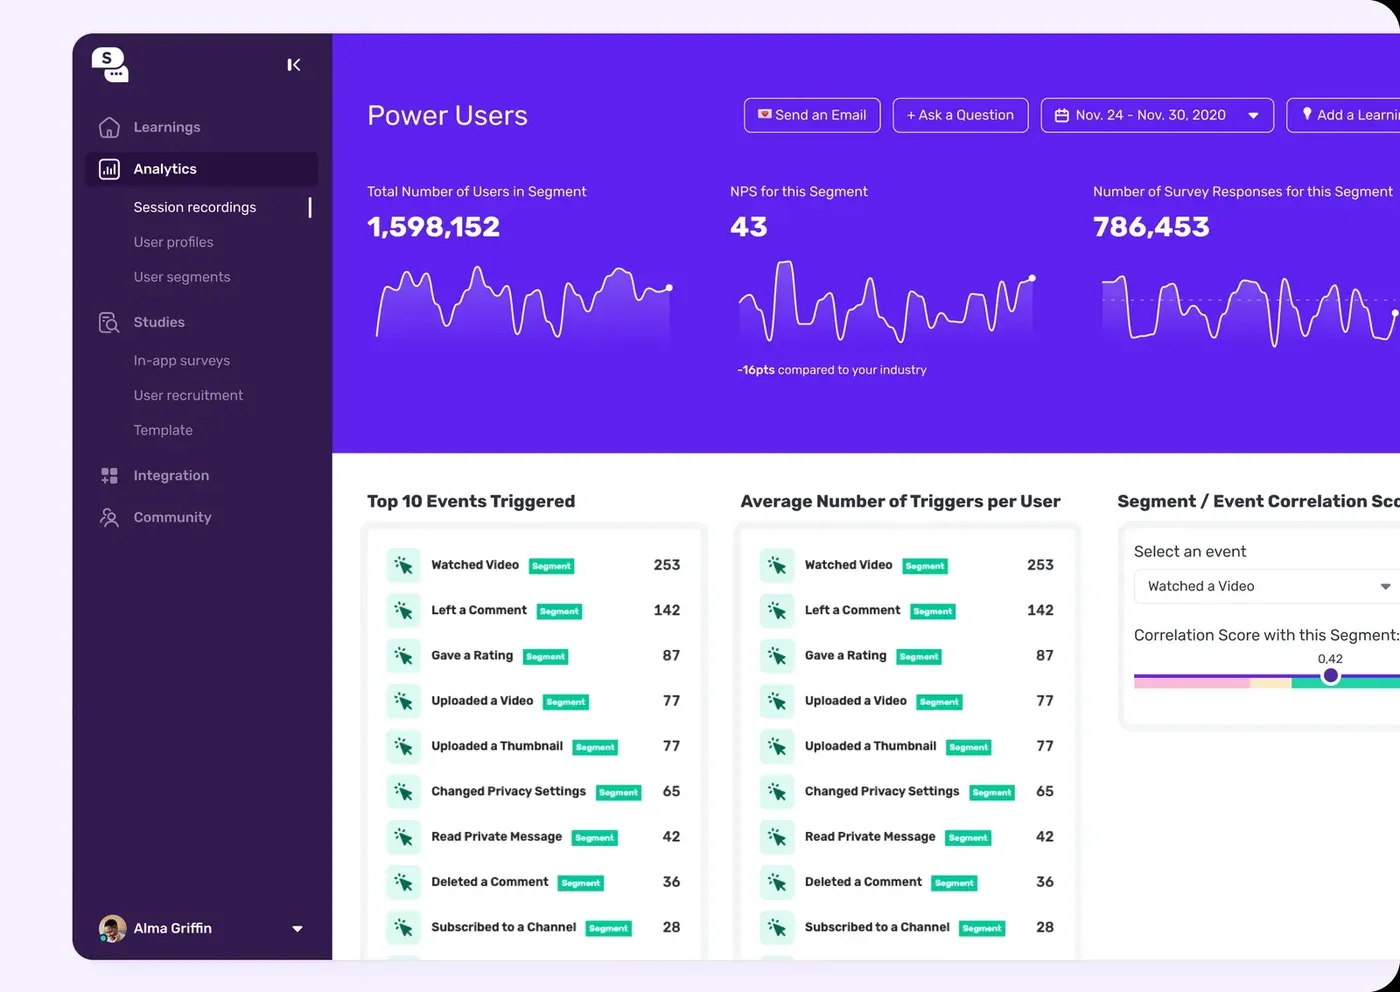Viewport: 1400px width, 992px height.
Task: Click cursor icon beside Deleted a Comment in Average Triggers list
Action: click(777, 883)
